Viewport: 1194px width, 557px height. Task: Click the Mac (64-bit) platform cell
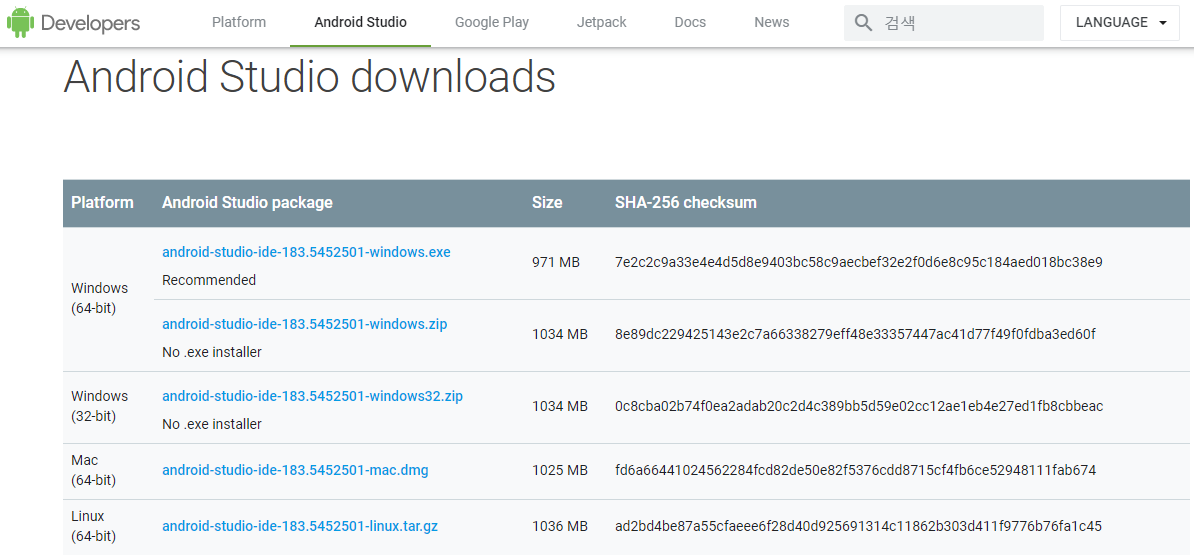coord(93,470)
